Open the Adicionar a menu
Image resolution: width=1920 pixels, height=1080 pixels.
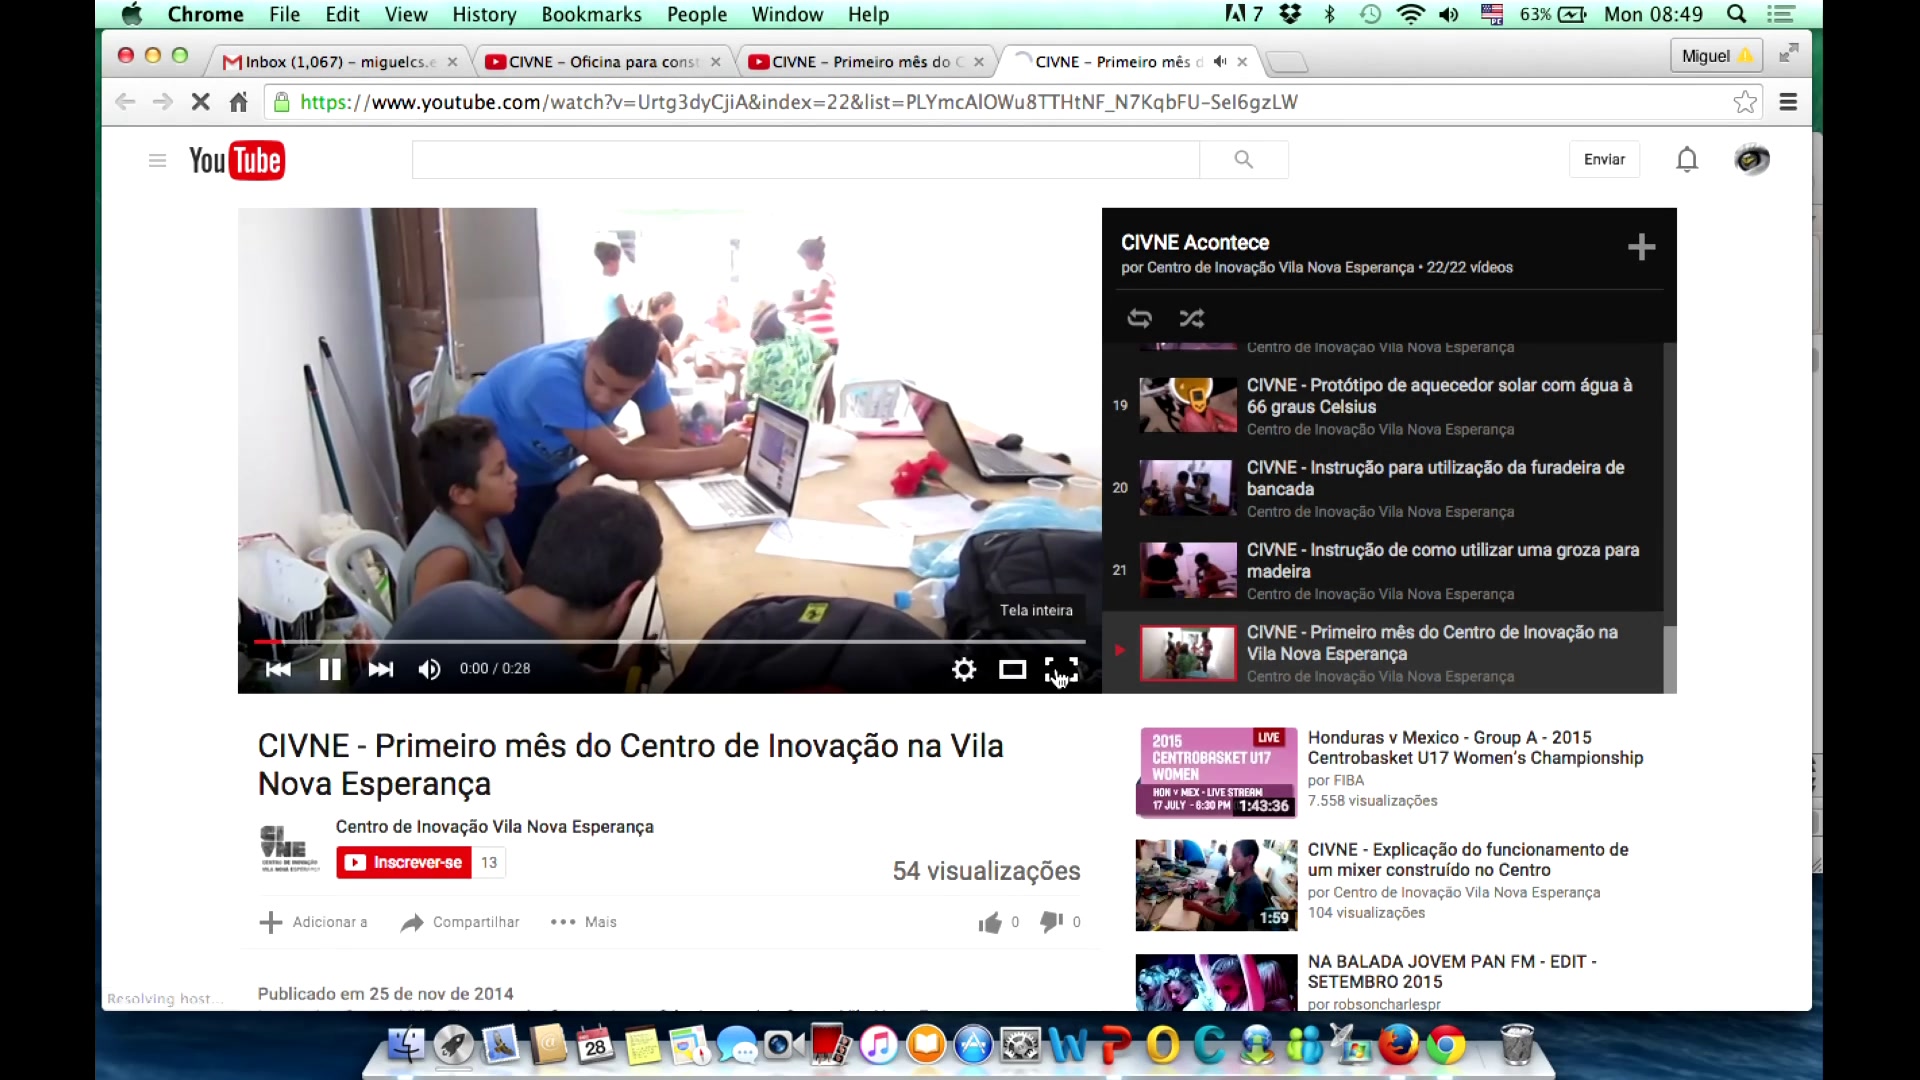click(313, 922)
